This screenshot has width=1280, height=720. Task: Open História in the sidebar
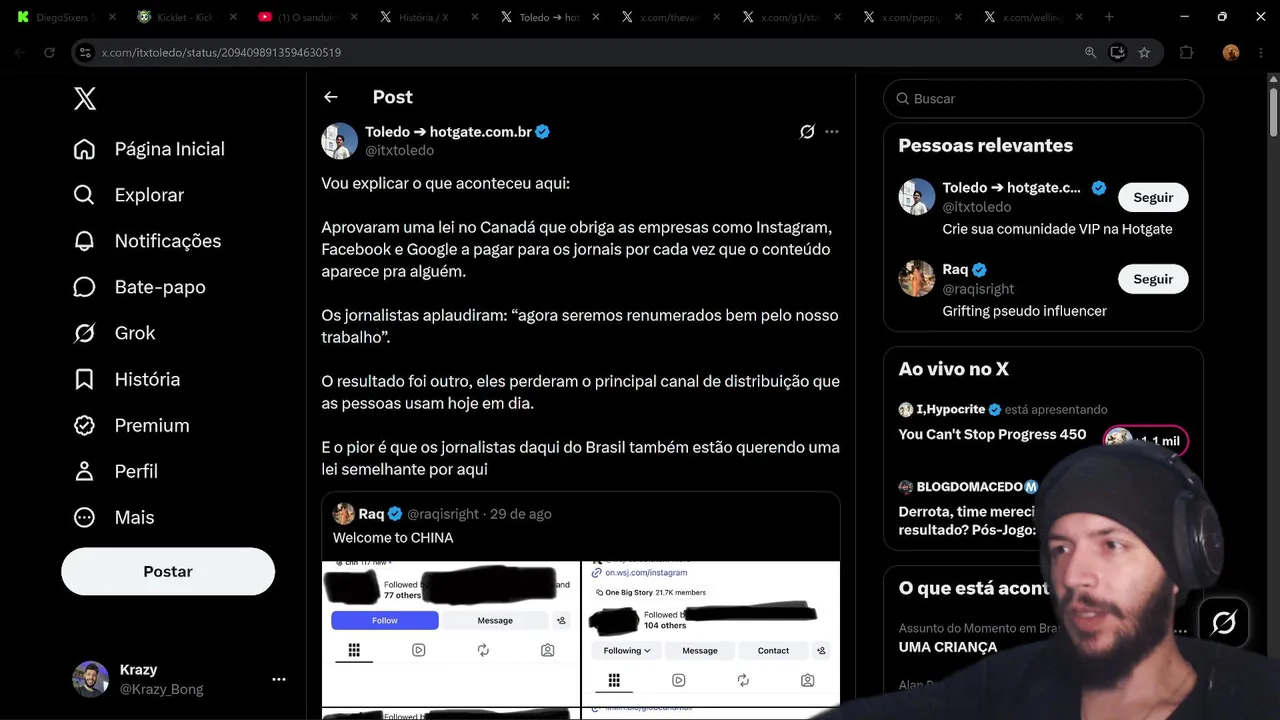pyautogui.click(x=126, y=379)
